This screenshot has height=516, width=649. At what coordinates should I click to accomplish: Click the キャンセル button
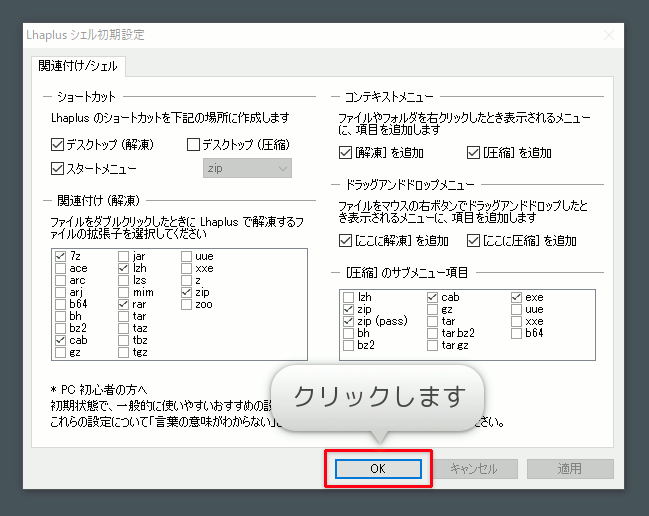coord(473,468)
